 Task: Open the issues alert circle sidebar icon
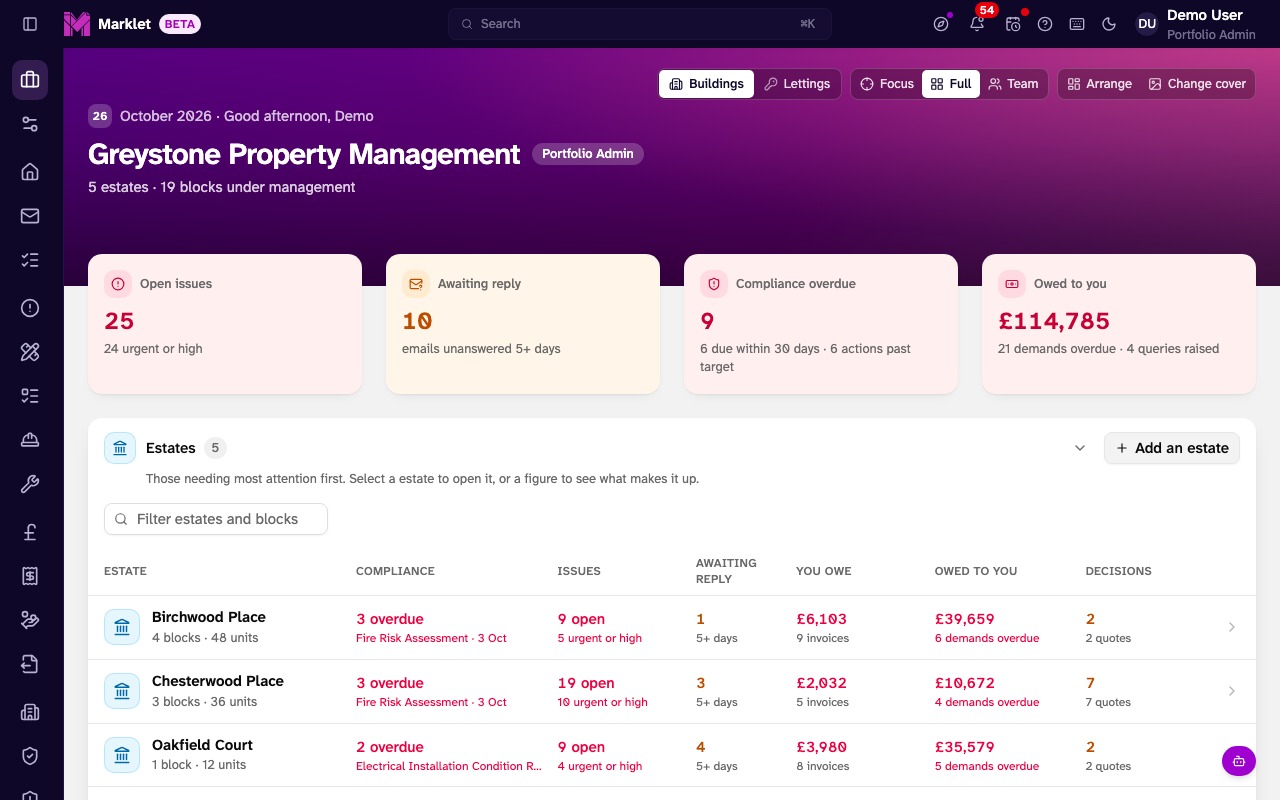click(30, 308)
